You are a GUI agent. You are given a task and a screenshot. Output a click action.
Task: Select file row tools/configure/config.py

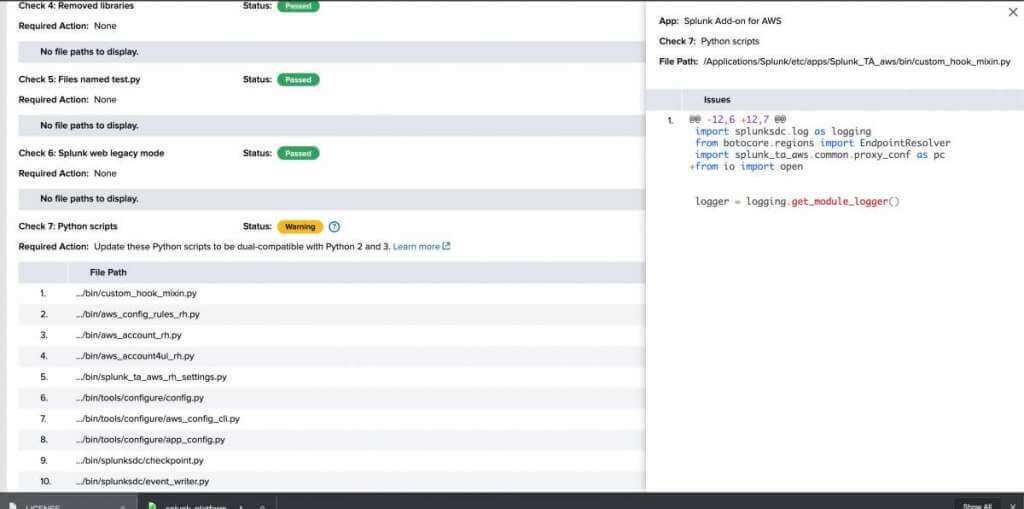(x=332, y=398)
